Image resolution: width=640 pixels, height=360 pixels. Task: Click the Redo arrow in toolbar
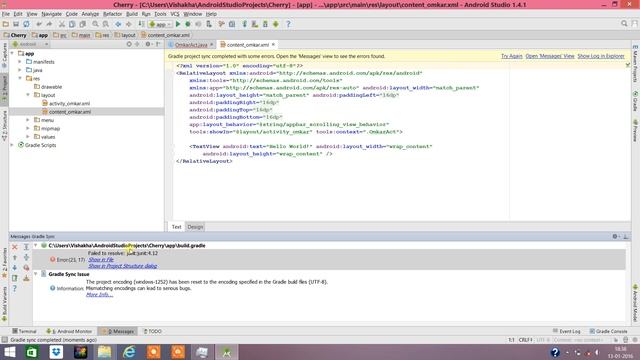(x=49, y=24)
